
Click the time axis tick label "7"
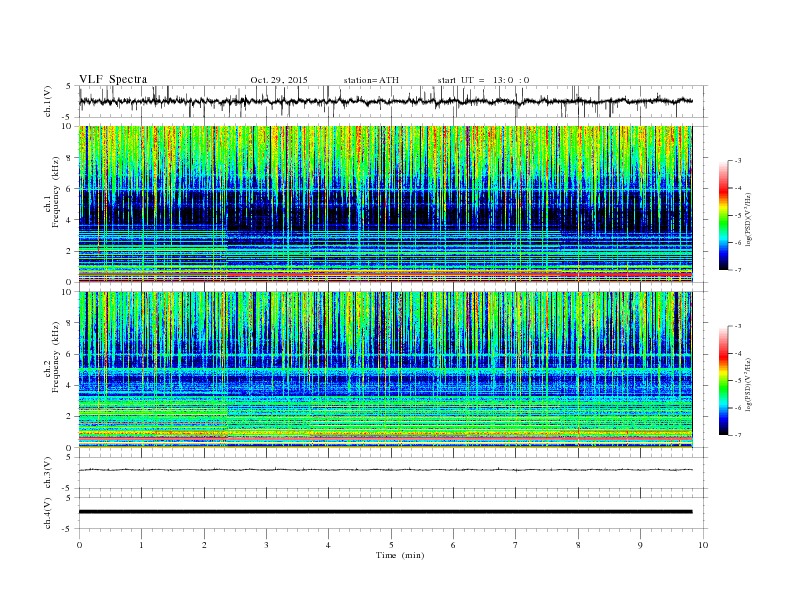(516, 545)
